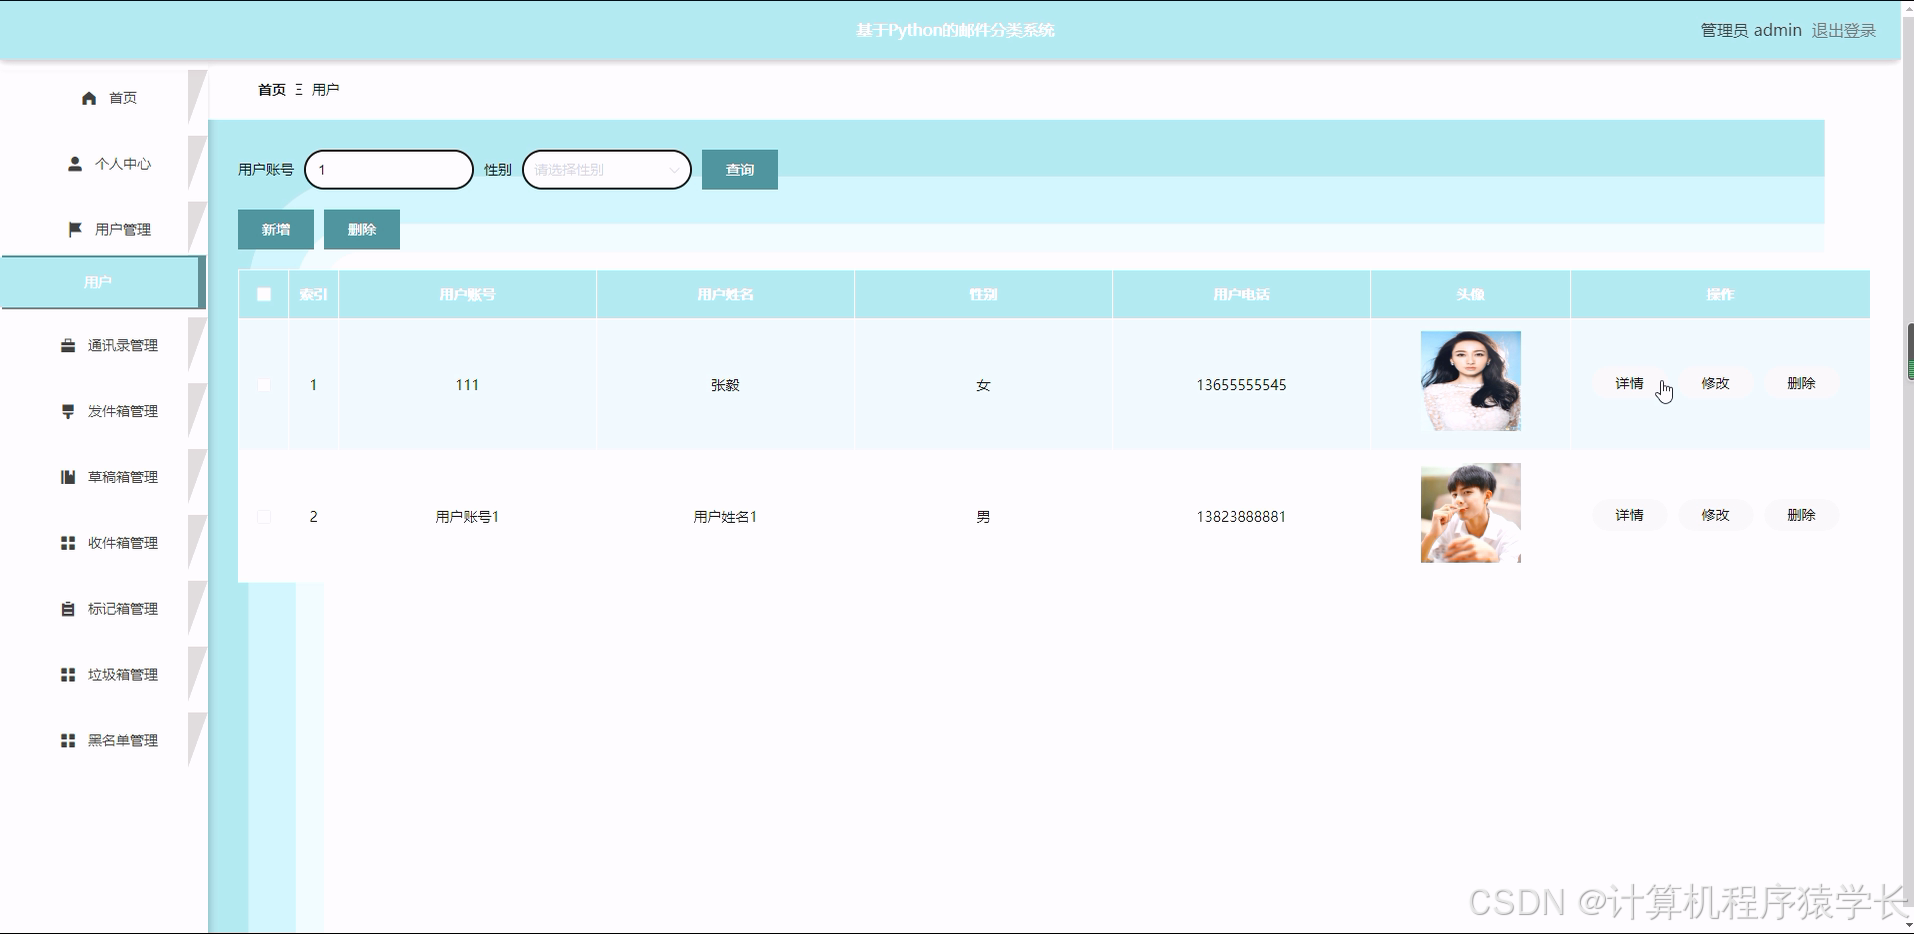Click the briefcase icon beside 通讯录管理
The height and width of the screenshot is (934, 1914).
(x=68, y=345)
